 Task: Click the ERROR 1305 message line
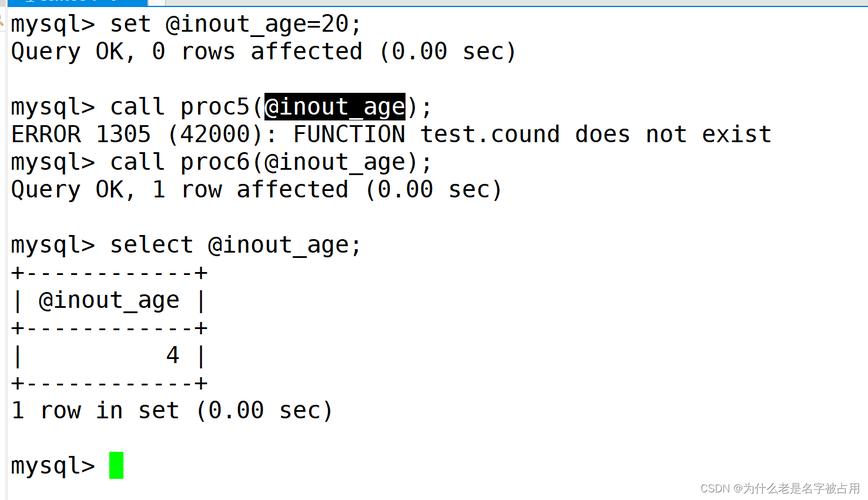click(x=391, y=135)
